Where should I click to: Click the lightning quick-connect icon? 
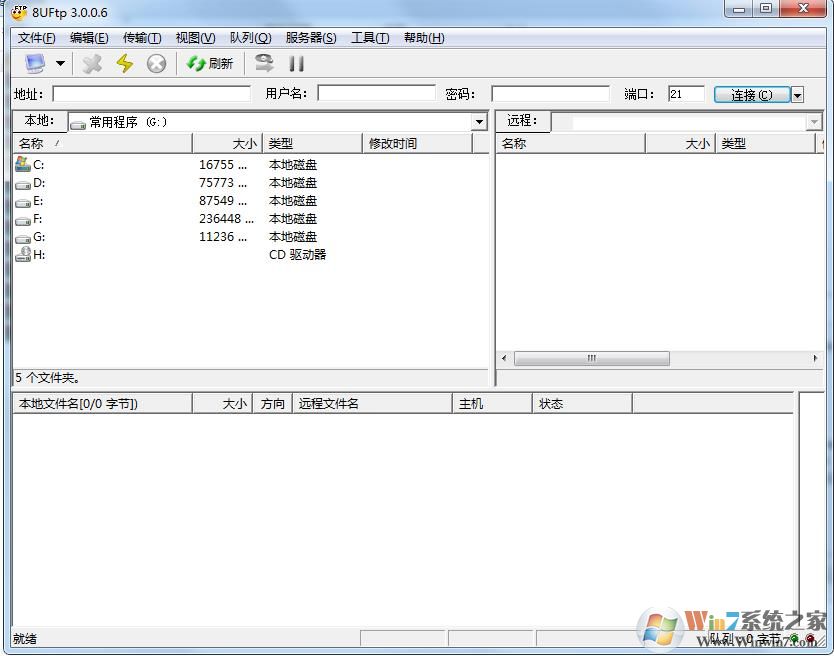click(124, 63)
